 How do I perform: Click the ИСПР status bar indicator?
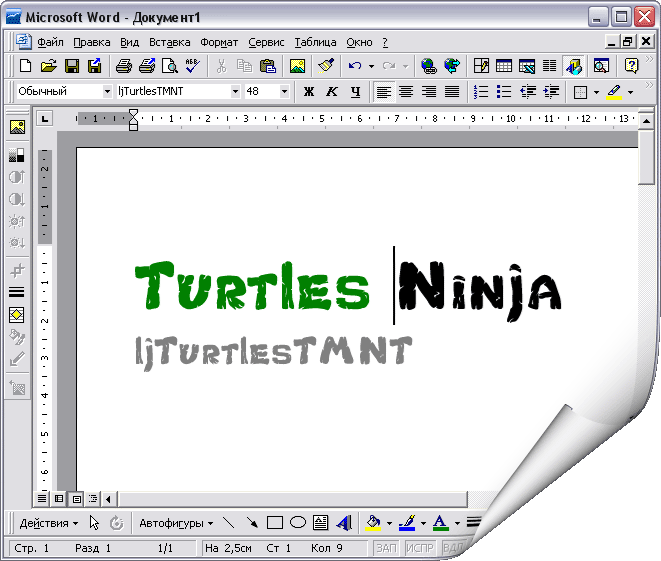(x=420, y=548)
